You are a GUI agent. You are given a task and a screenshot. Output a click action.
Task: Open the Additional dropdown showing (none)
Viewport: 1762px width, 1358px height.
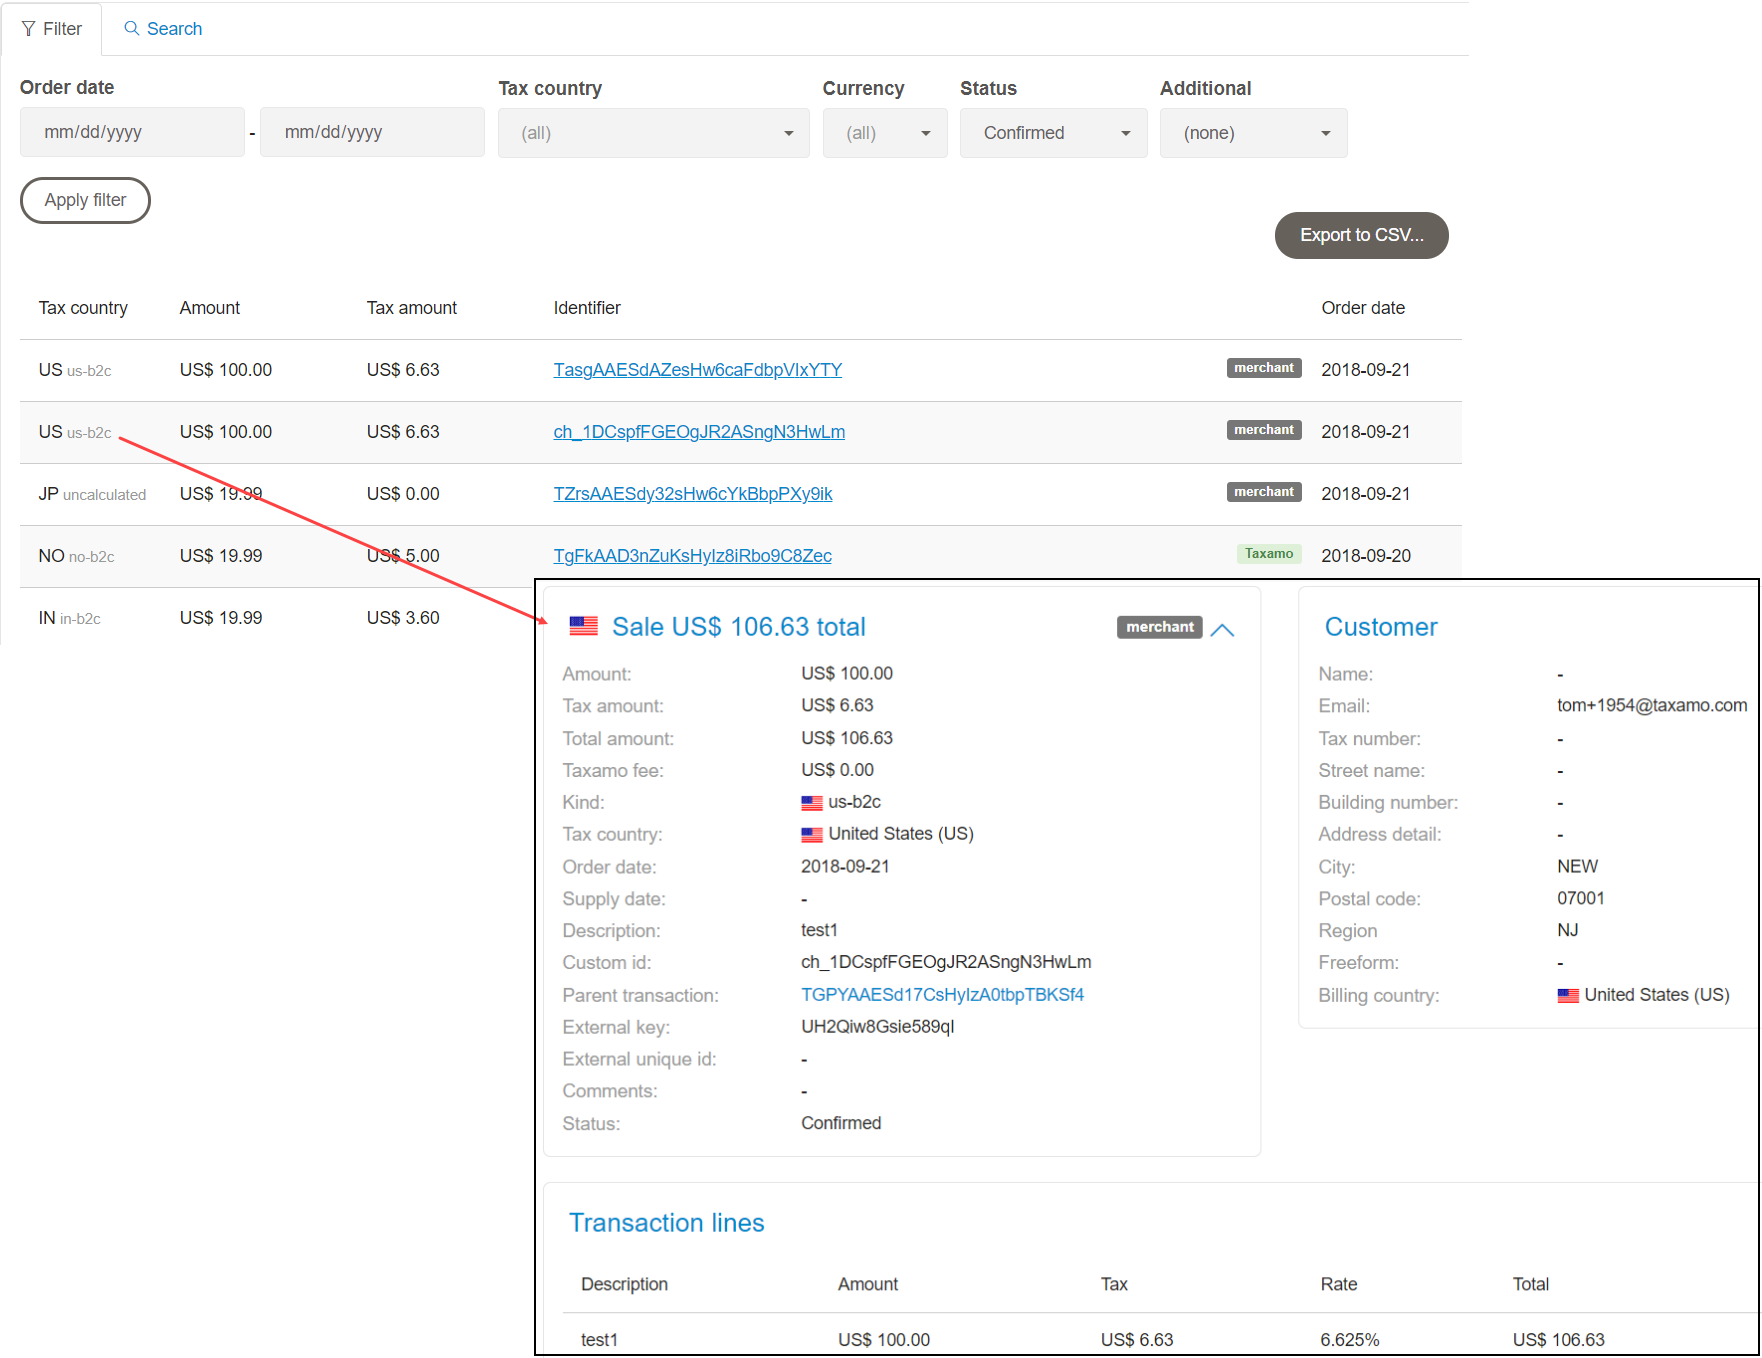click(x=1254, y=133)
